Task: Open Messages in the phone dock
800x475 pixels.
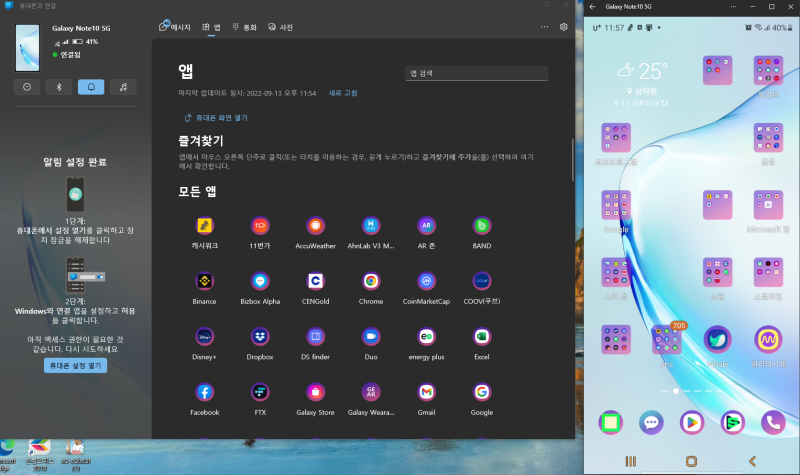Action: point(651,422)
